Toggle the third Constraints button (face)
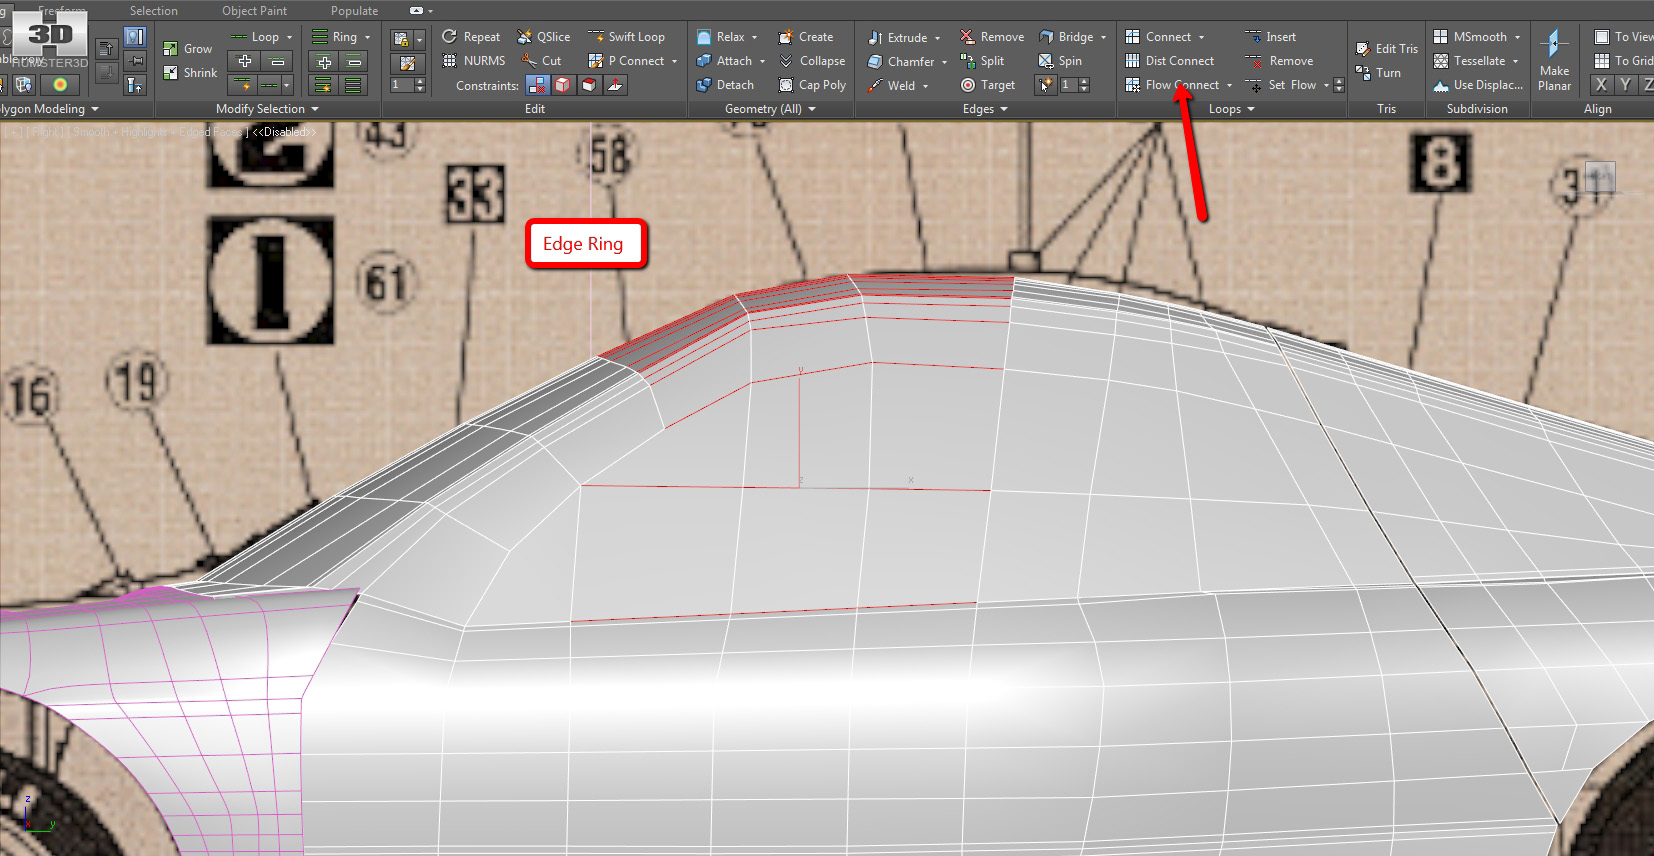The width and height of the screenshot is (1654, 856). point(589,85)
